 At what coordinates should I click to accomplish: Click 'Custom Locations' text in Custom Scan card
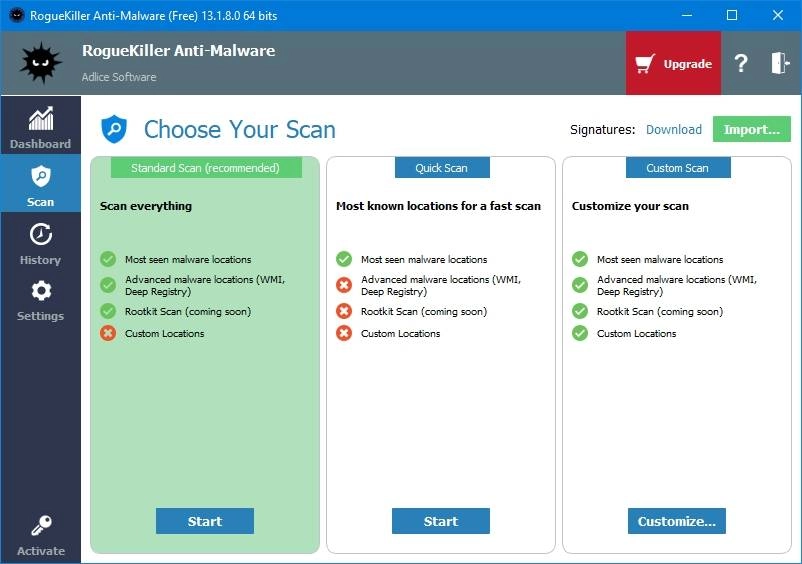[x=636, y=333]
